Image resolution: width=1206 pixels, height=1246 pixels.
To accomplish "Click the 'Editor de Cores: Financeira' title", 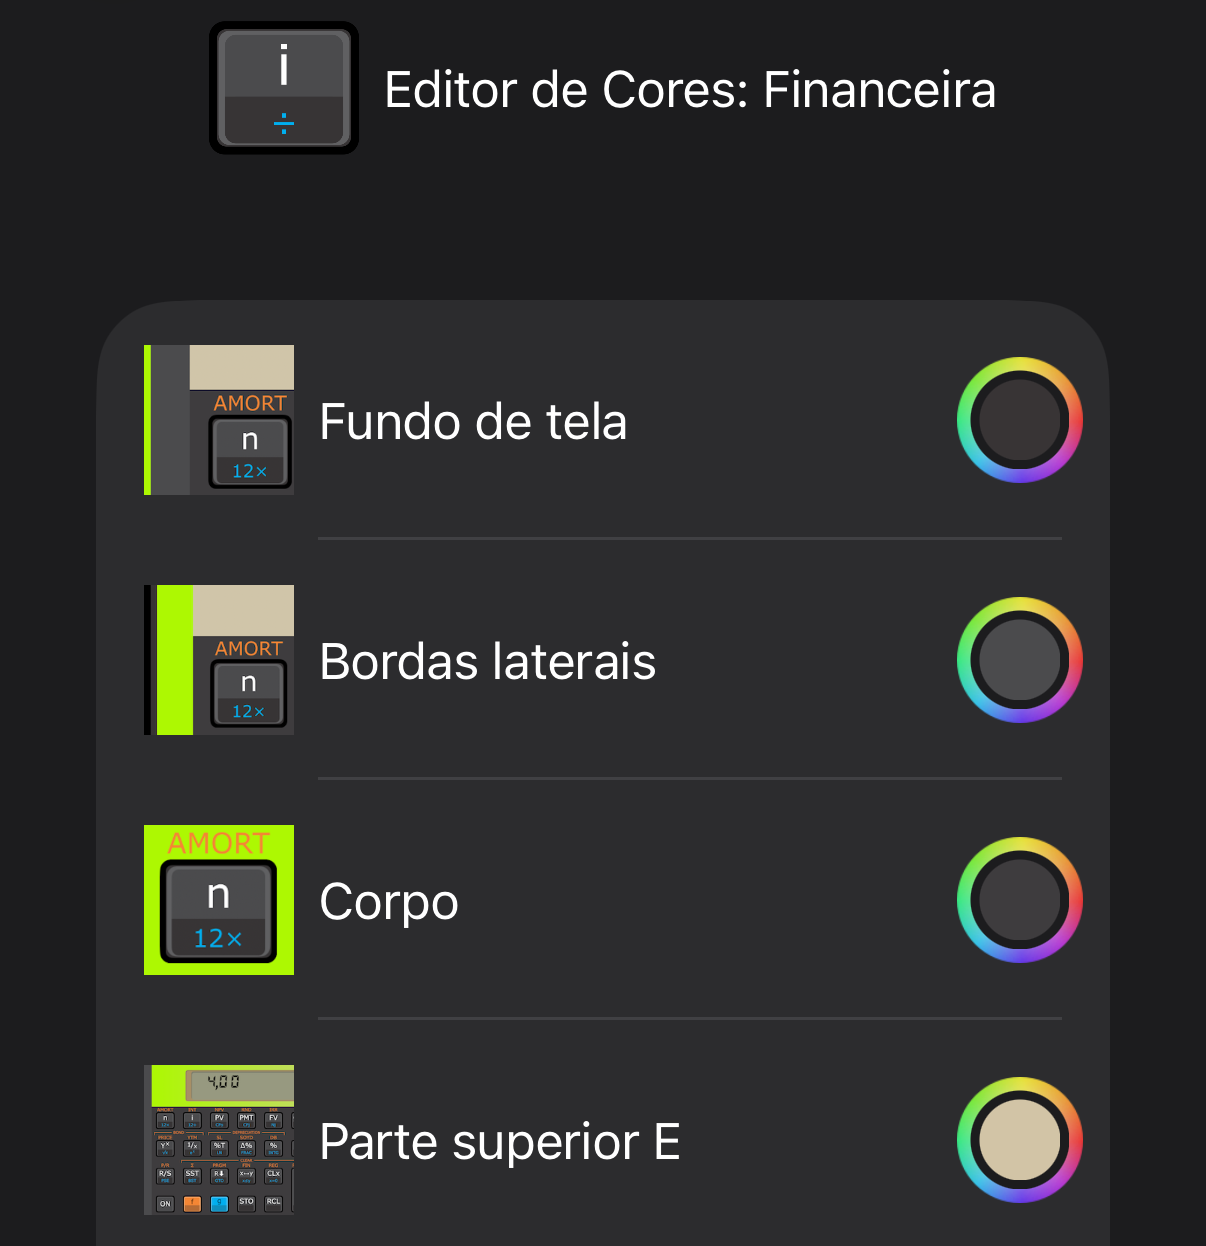I will 690,90.
